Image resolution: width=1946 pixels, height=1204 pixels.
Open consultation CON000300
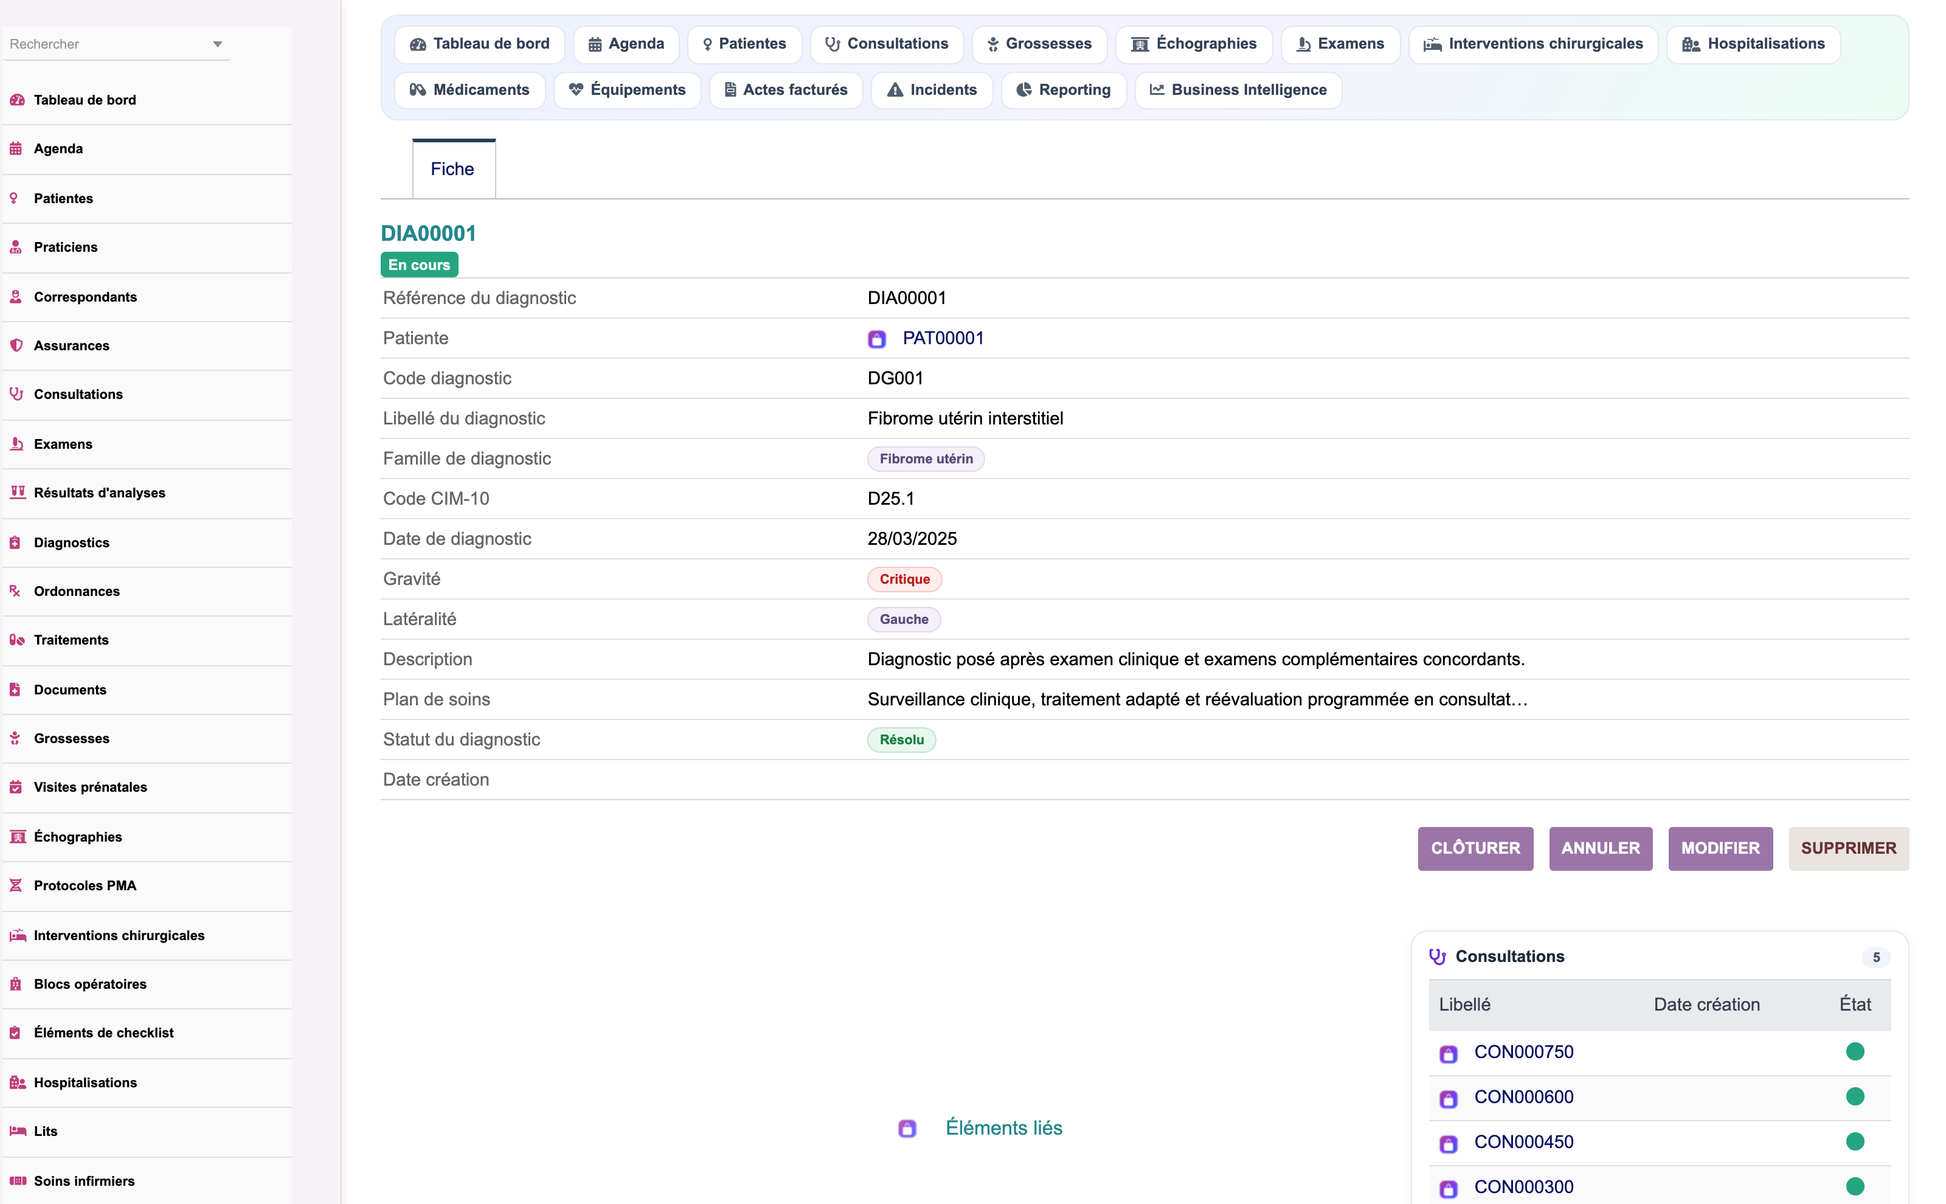1523,1187
